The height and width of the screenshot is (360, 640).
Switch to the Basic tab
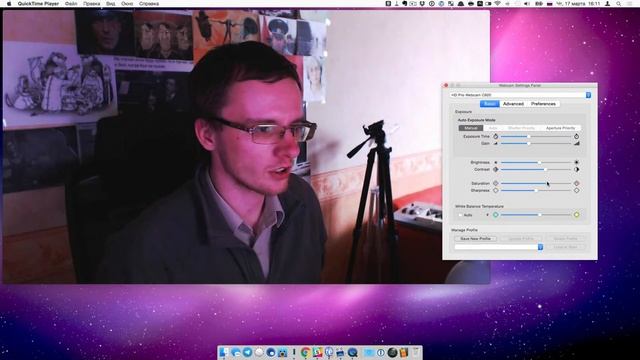pos(489,104)
